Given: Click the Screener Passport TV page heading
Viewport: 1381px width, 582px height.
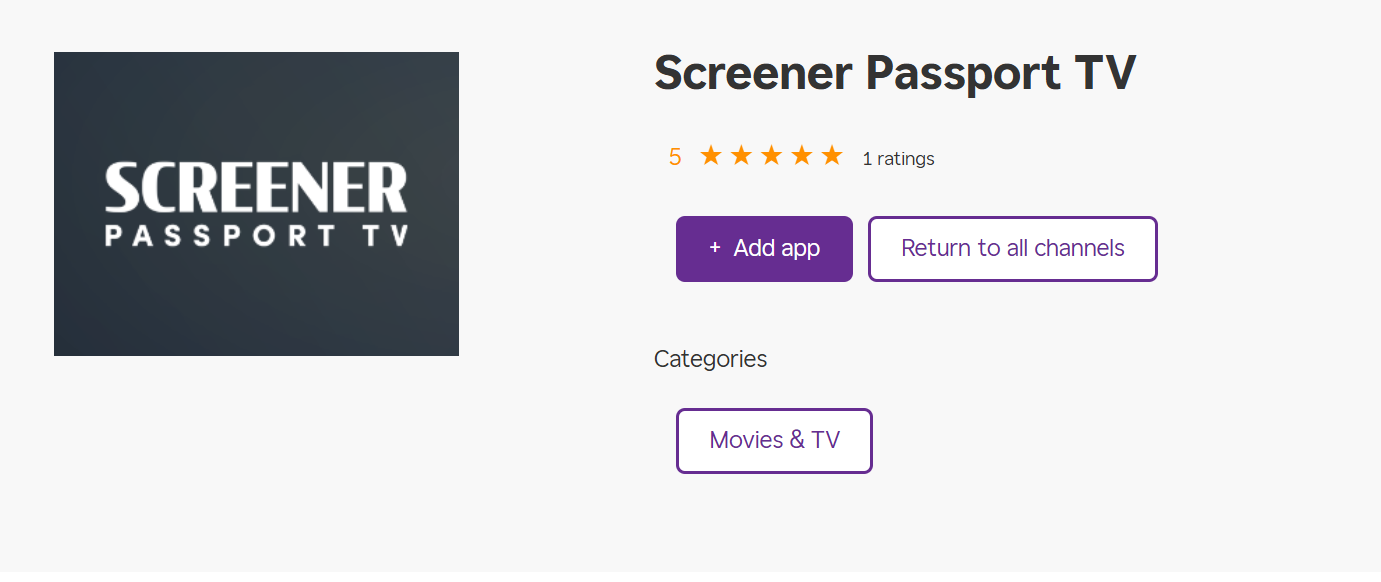Looking at the screenshot, I should [x=894, y=74].
